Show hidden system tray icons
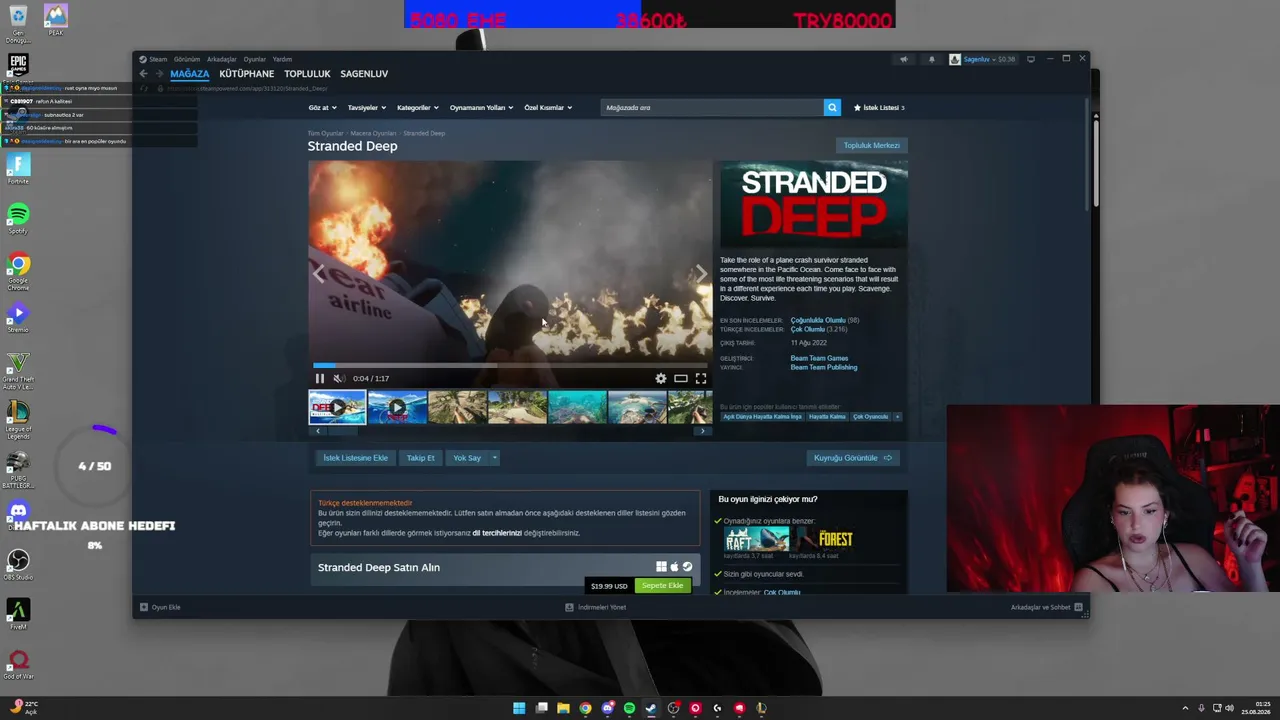This screenshot has width=1280, height=720. click(x=1185, y=708)
